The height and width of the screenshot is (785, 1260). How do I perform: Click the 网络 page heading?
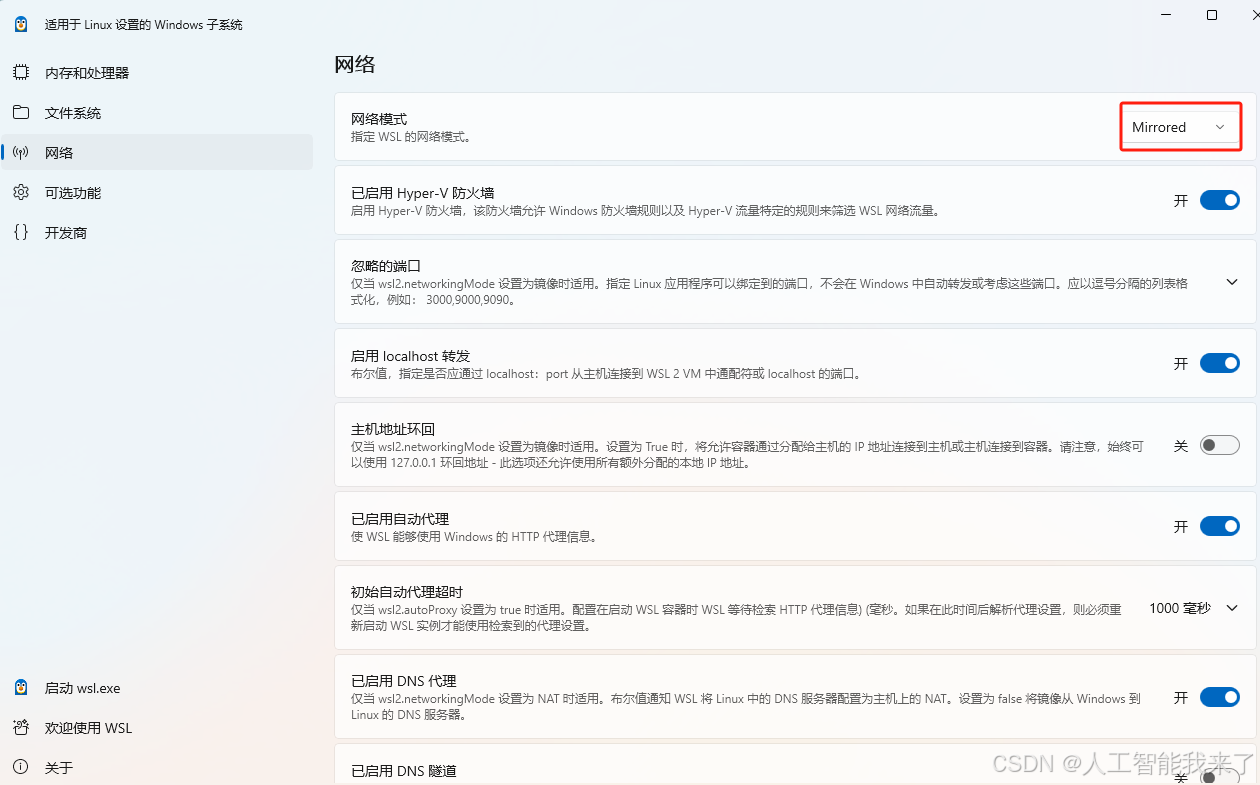[x=355, y=65]
